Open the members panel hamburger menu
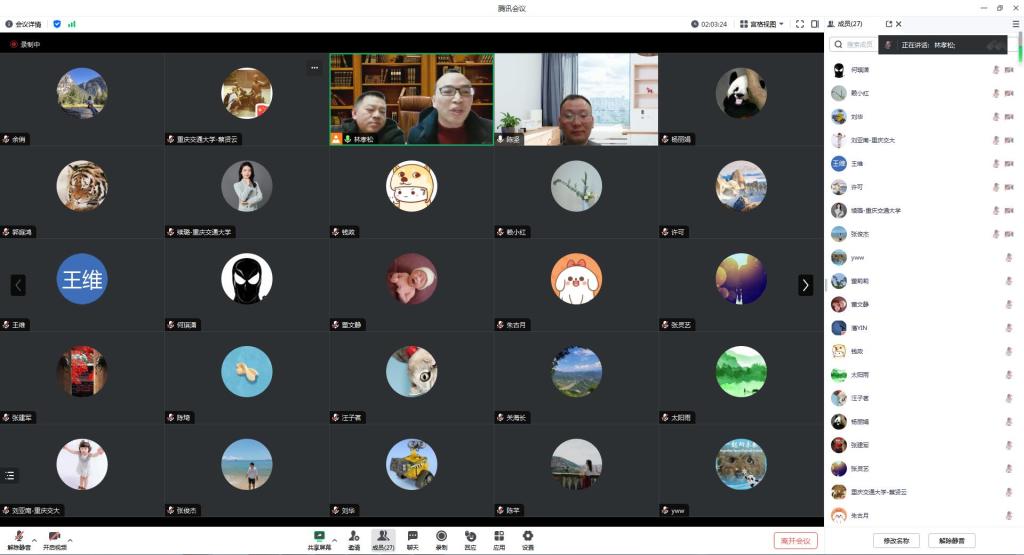The width and height of the screenshot is (1024, 555). point(1016,24)
